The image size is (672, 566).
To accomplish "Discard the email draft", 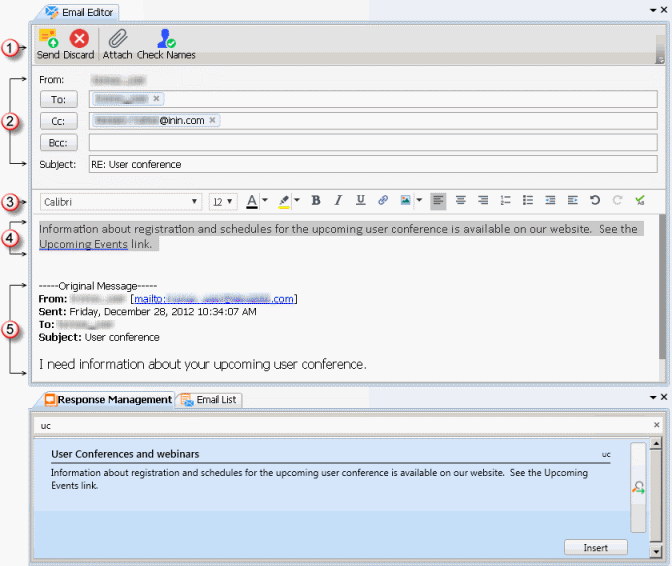I will pos(78,39).
